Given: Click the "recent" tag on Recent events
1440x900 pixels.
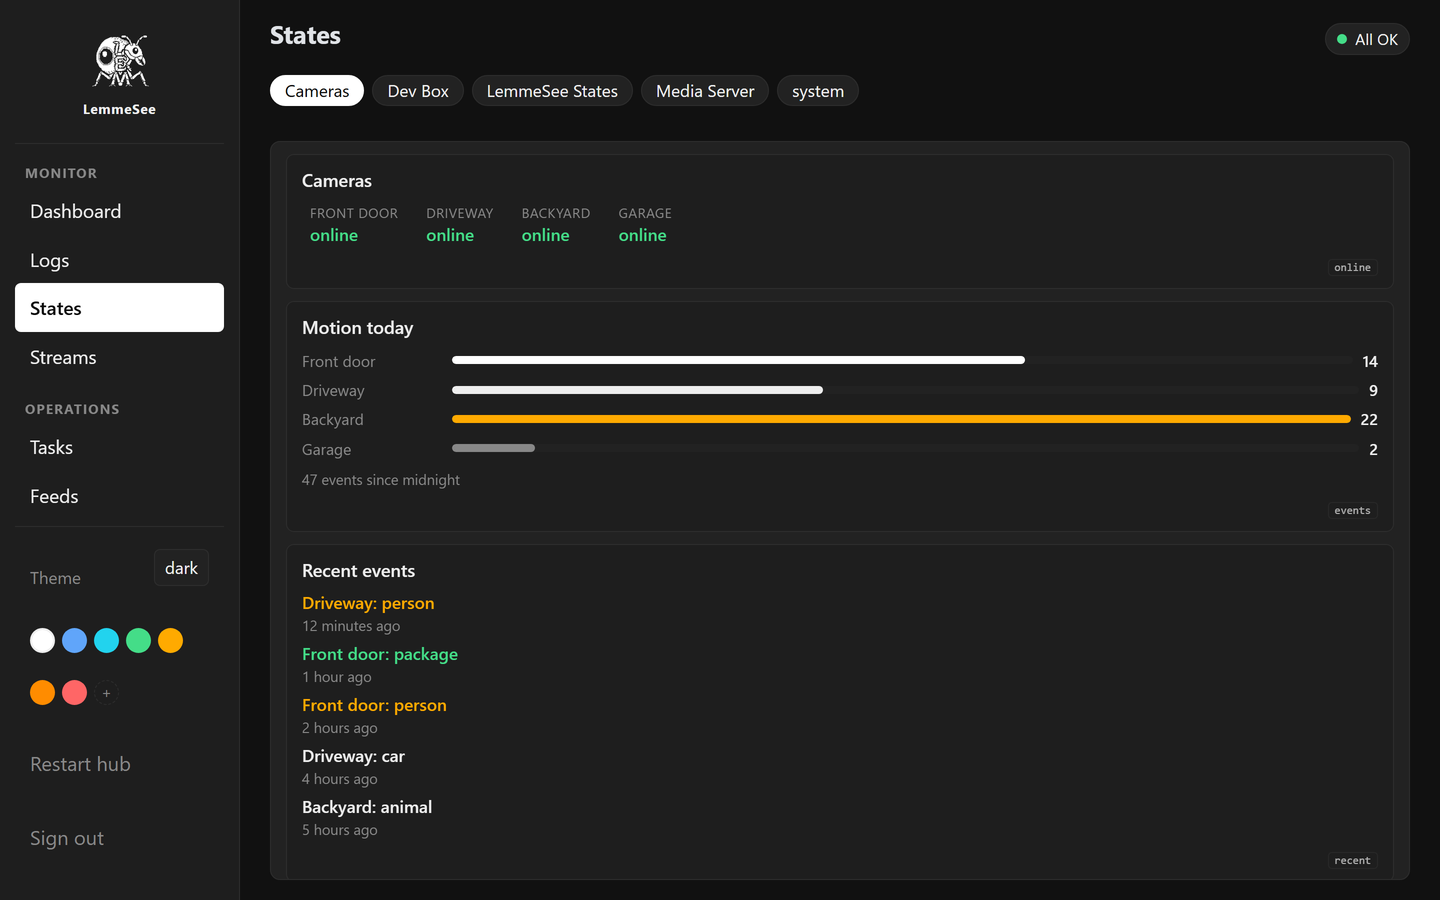Looking at the screenshot, I should pyautogui.click(x=1352, y=861).
